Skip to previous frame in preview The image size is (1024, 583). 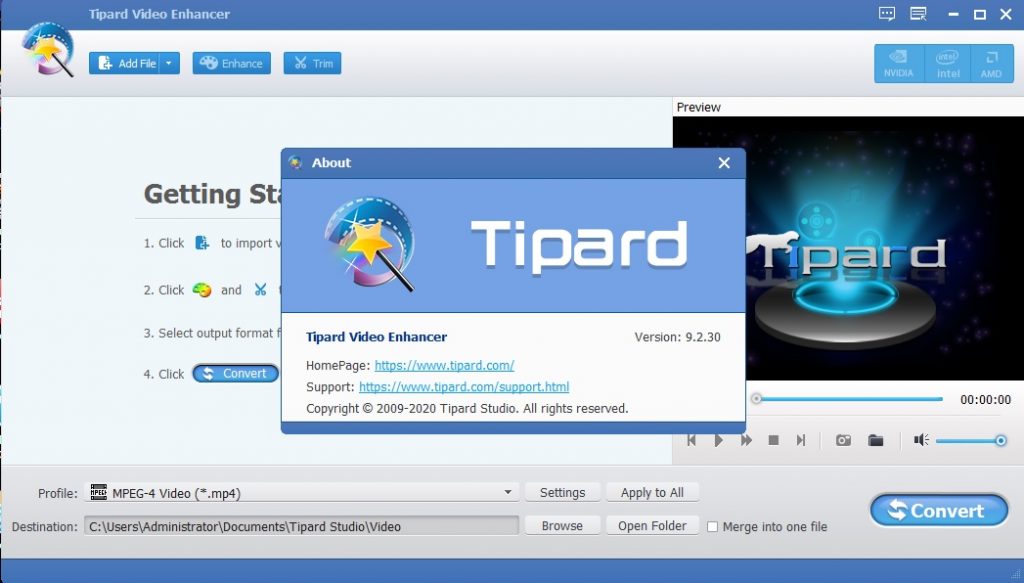[691, 441]
